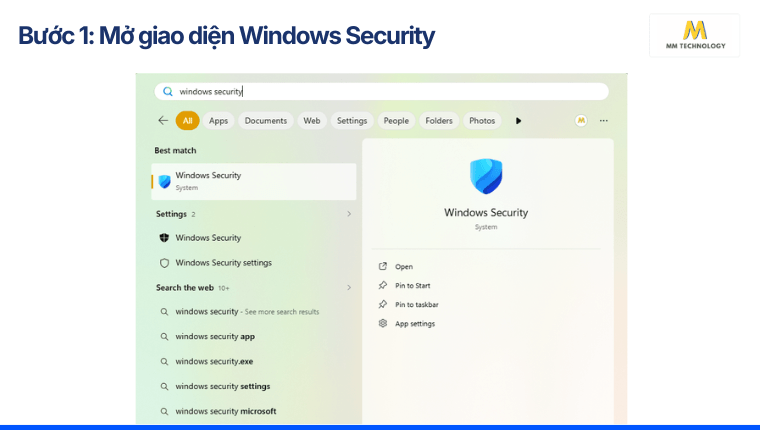The image size is (760, 430).
Task: Click Open in the preview pane
Action: pos(404,267)
